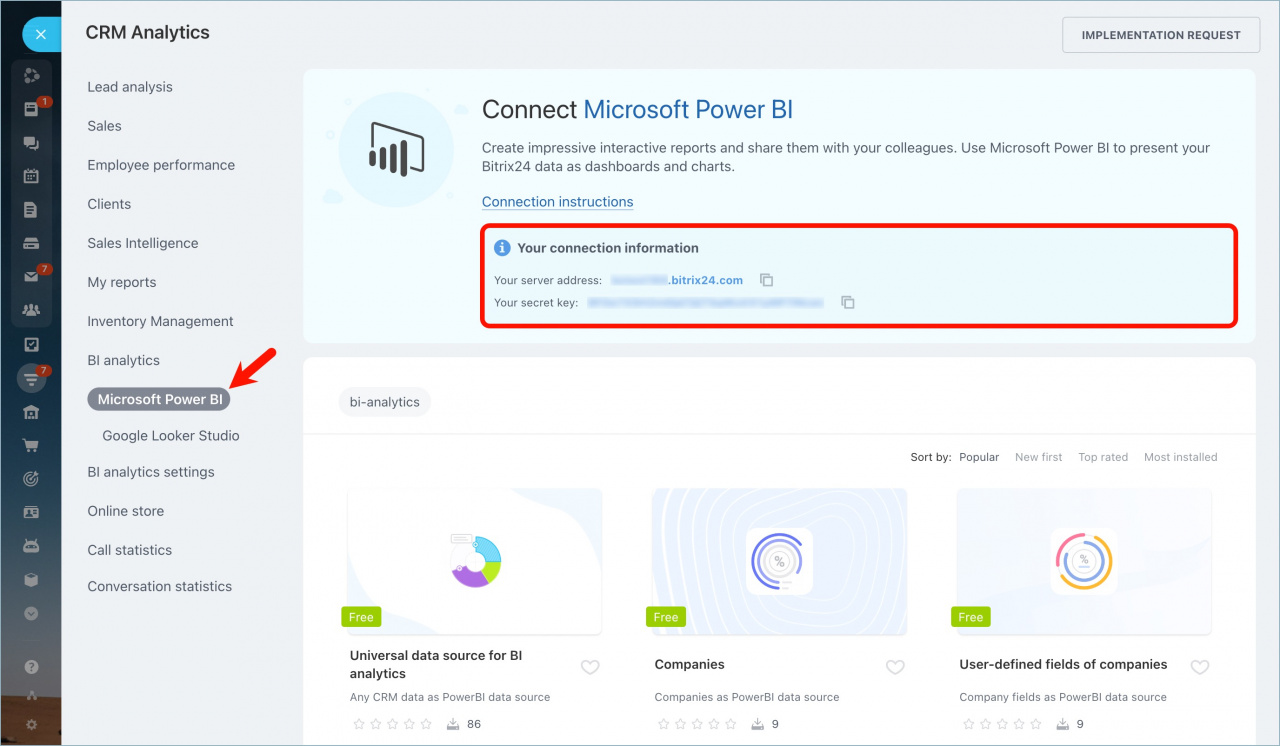Sort apps by Top rated
The width and height of the screenshot is (1280, 746).
[x=1103, y=457]
